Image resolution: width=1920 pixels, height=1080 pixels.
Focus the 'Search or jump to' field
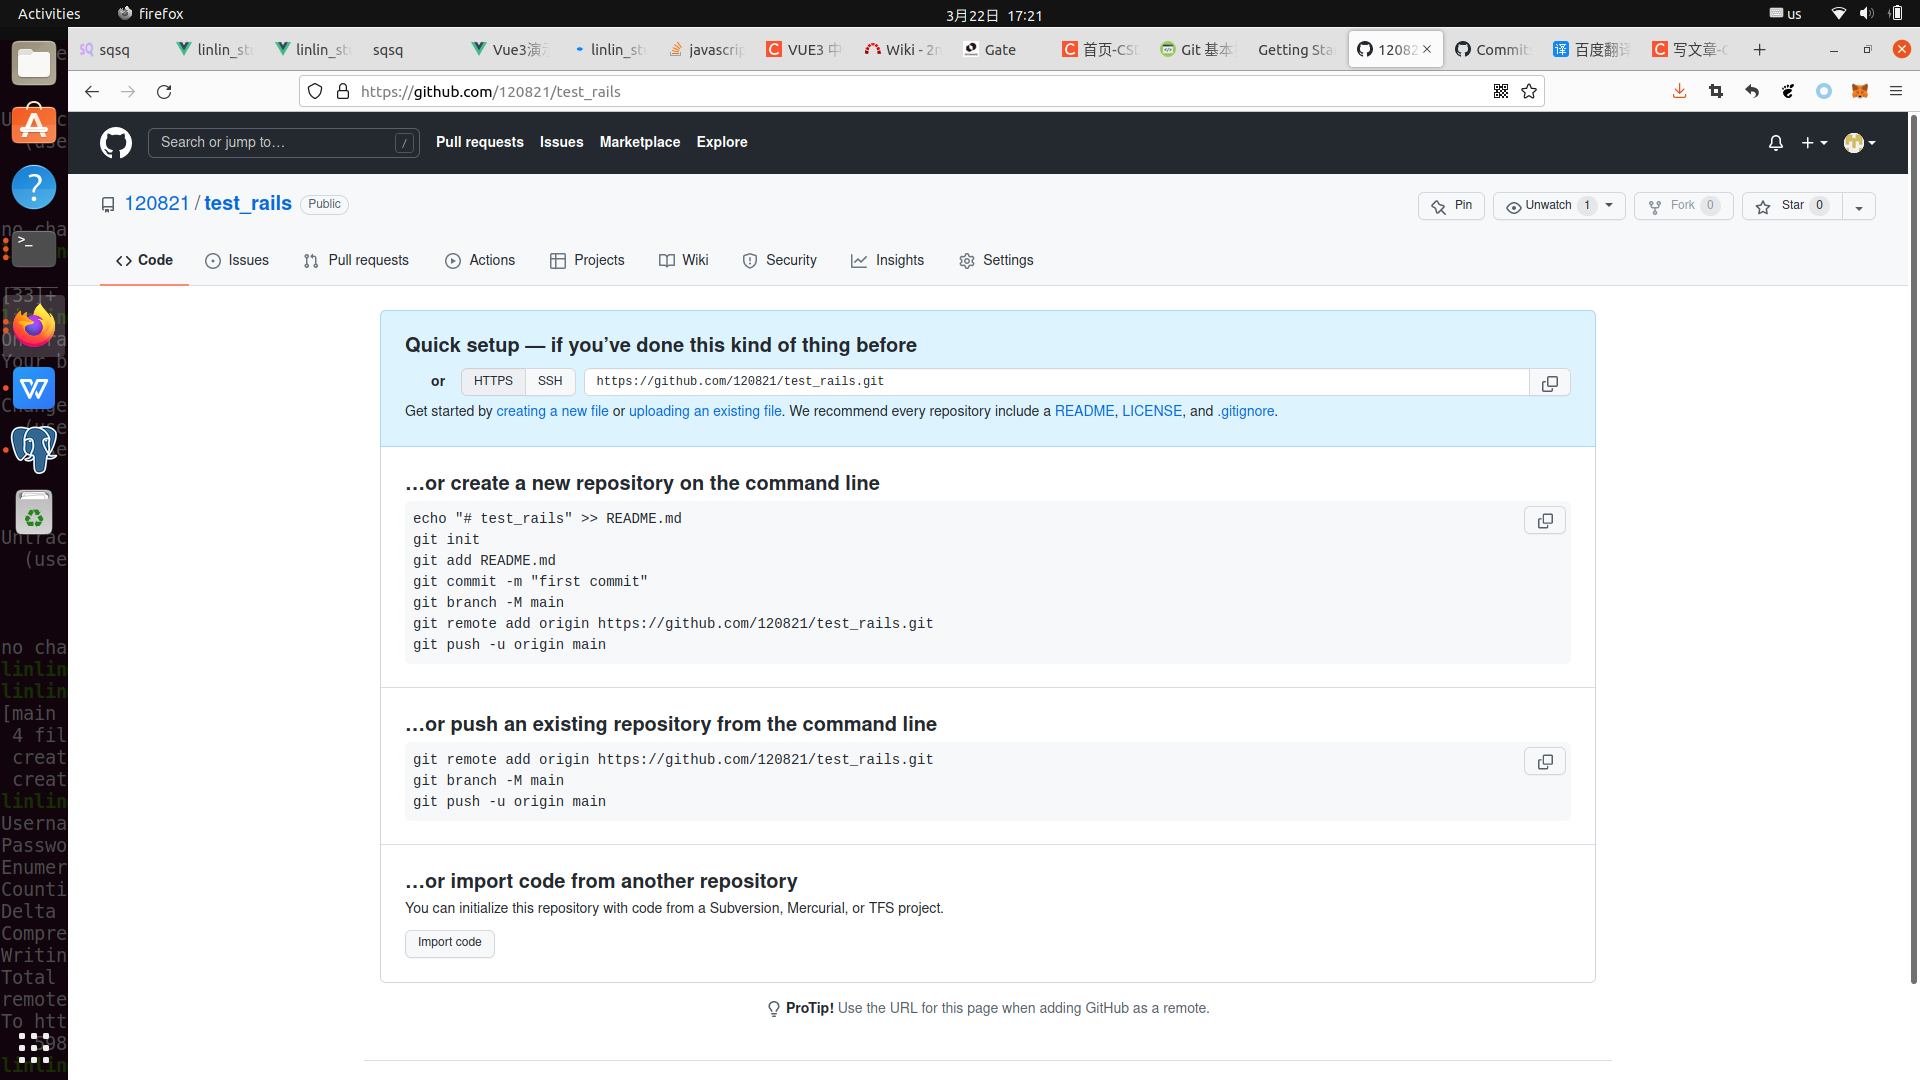(x=275, y=143)
